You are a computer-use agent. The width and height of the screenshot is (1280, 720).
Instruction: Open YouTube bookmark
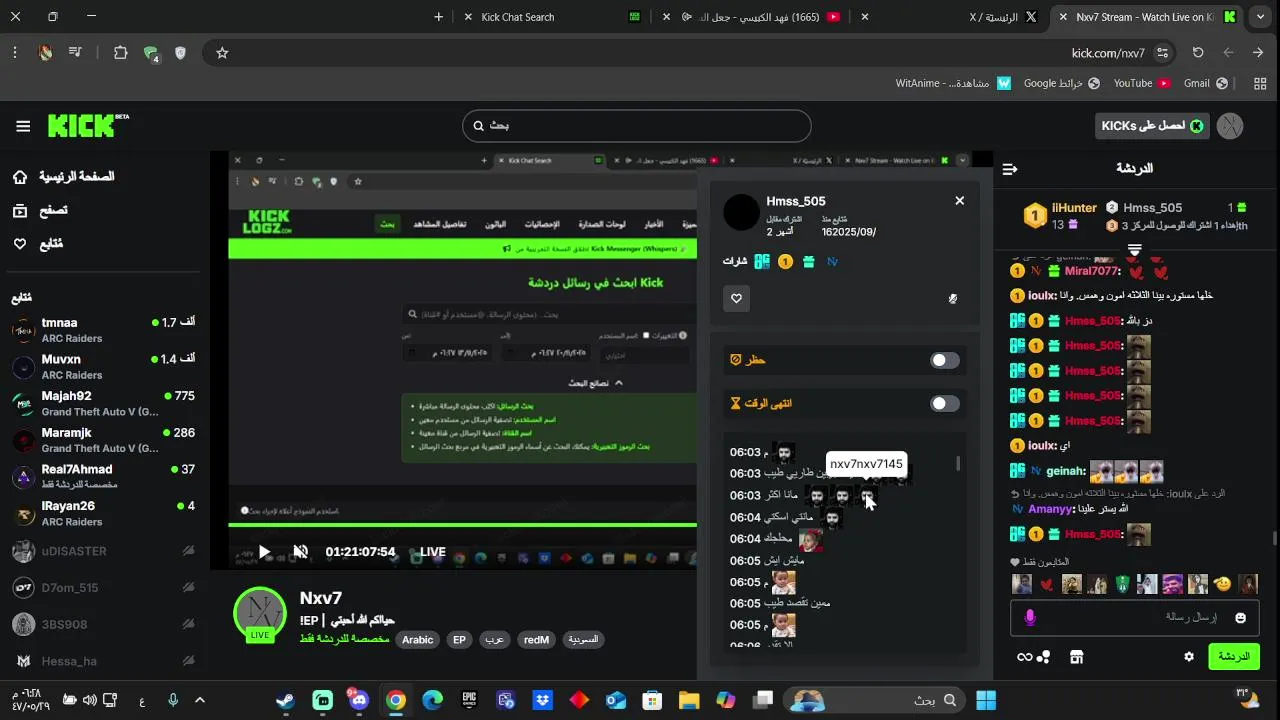coord(1142,84)
